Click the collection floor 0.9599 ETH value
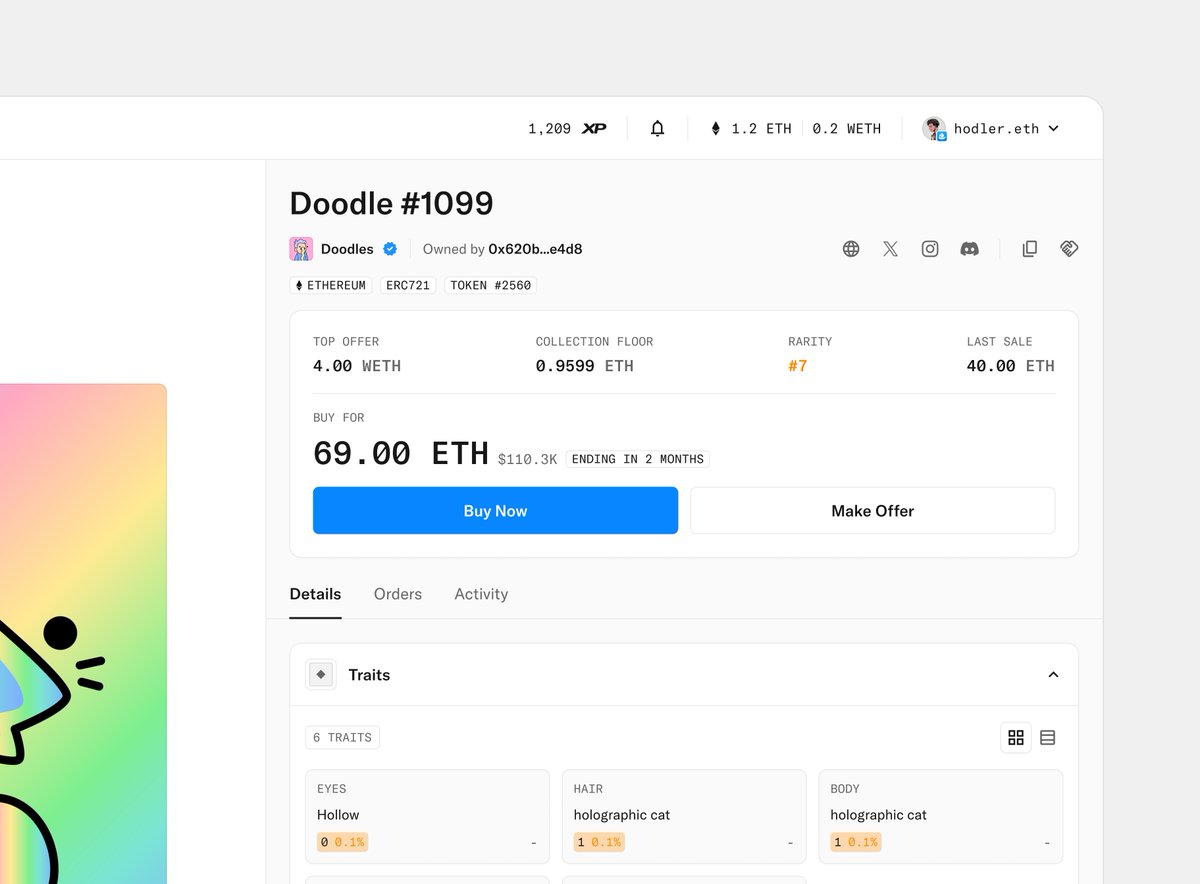Viewport: 1200px width, 884px height. click(x=585, y=366)
